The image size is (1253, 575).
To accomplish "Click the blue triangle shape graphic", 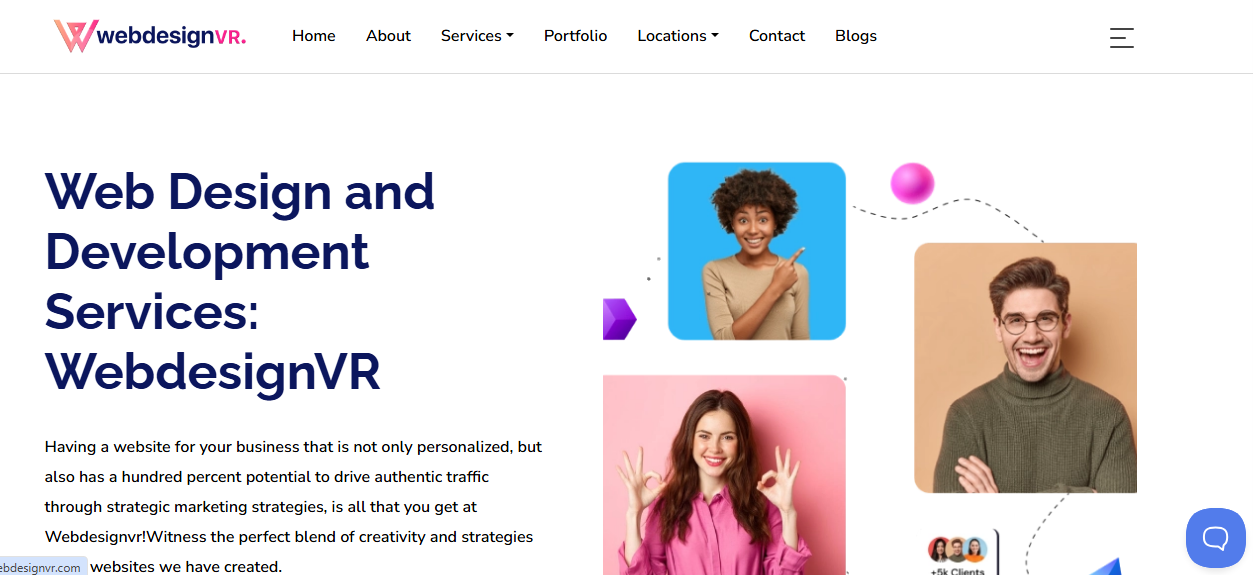I will point(1103,566).
